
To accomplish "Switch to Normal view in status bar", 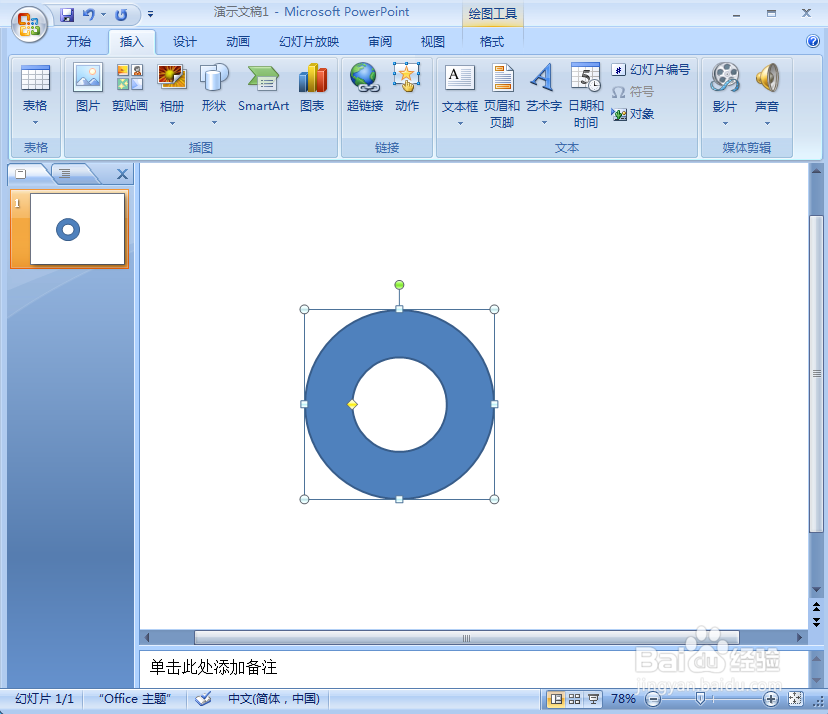I will [x=556, y=699].
